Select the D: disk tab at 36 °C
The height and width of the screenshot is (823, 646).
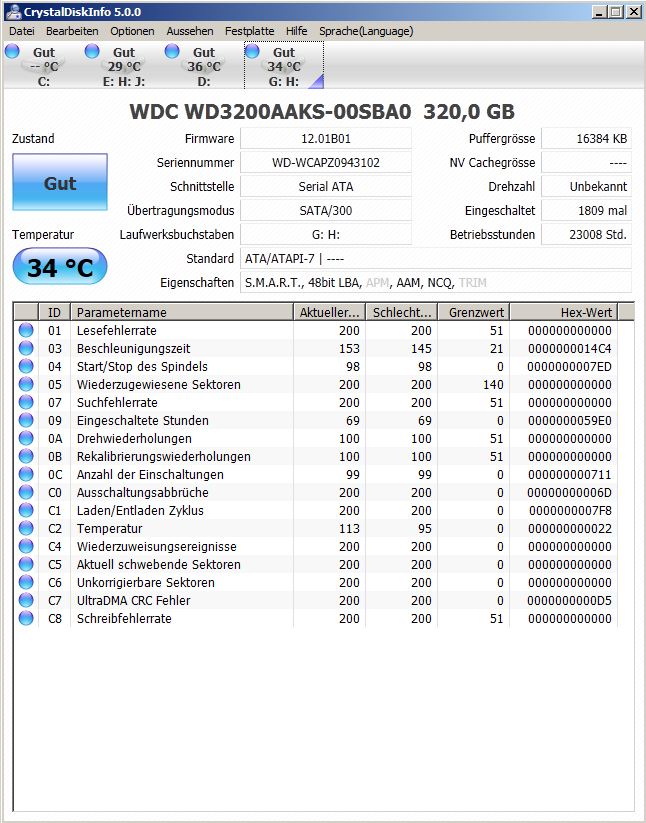(x=204, y=66)
